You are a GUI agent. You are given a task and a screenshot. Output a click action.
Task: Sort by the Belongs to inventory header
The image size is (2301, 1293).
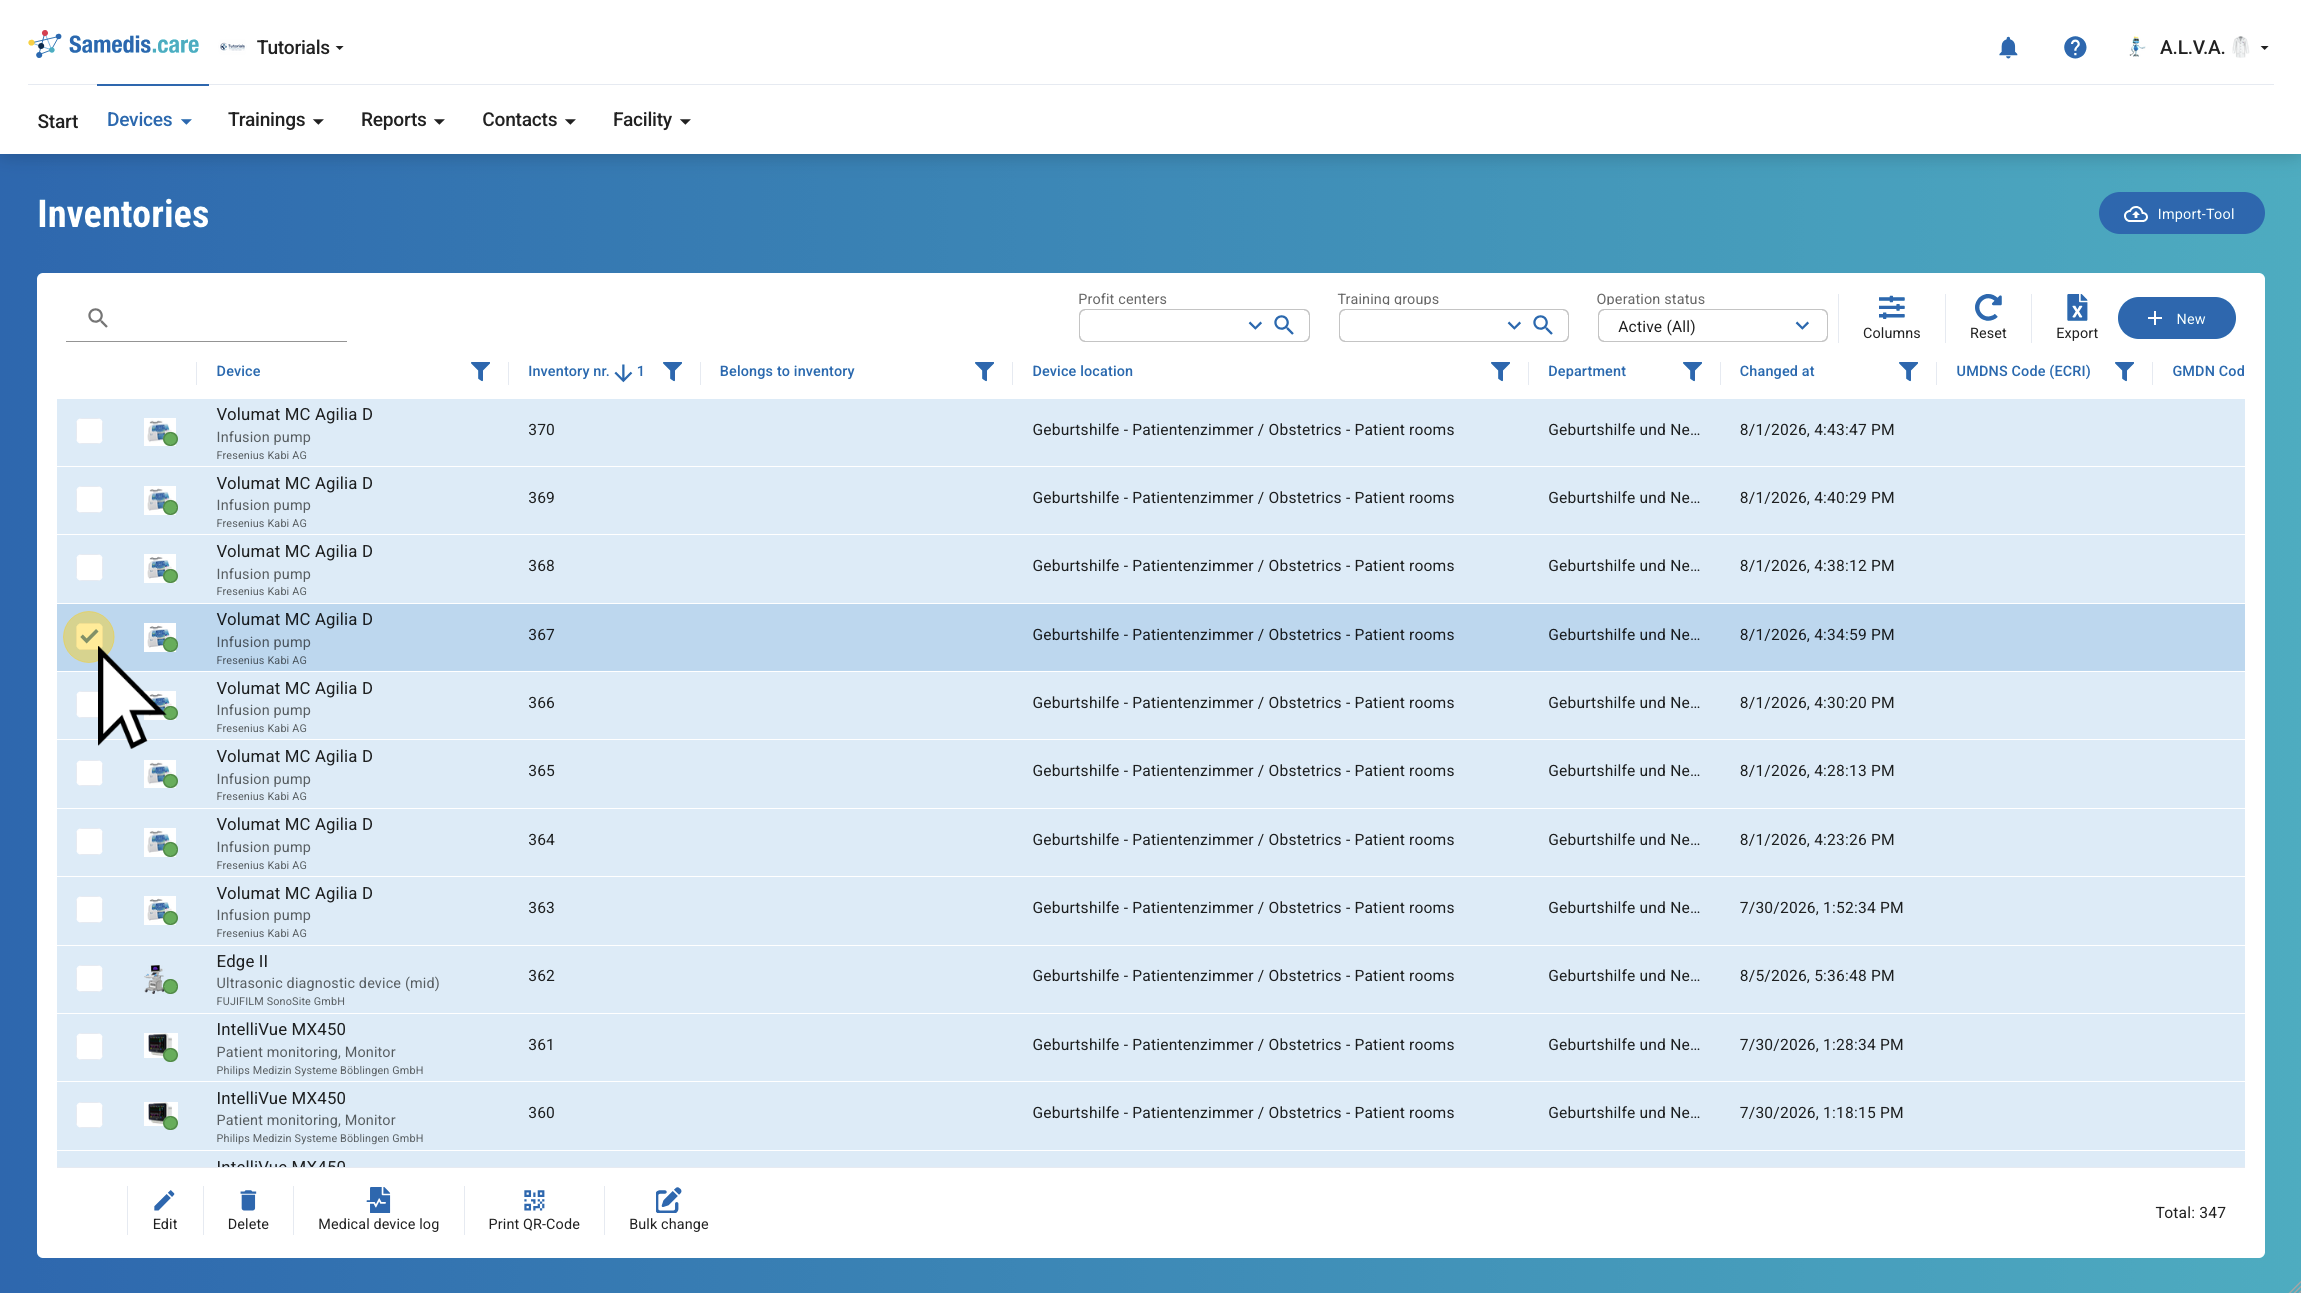(787, 371)
